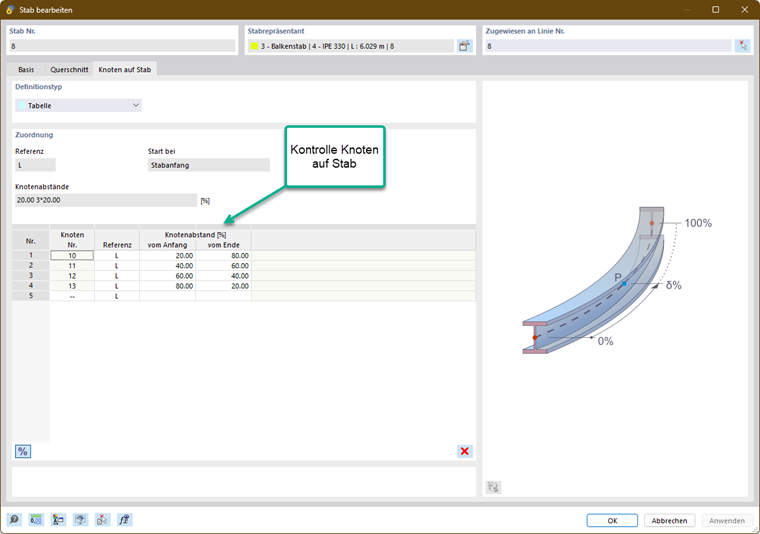The image size is (760, 534).
Task: Click the preview switch icon below beam graphic
Action: (493, 487)
